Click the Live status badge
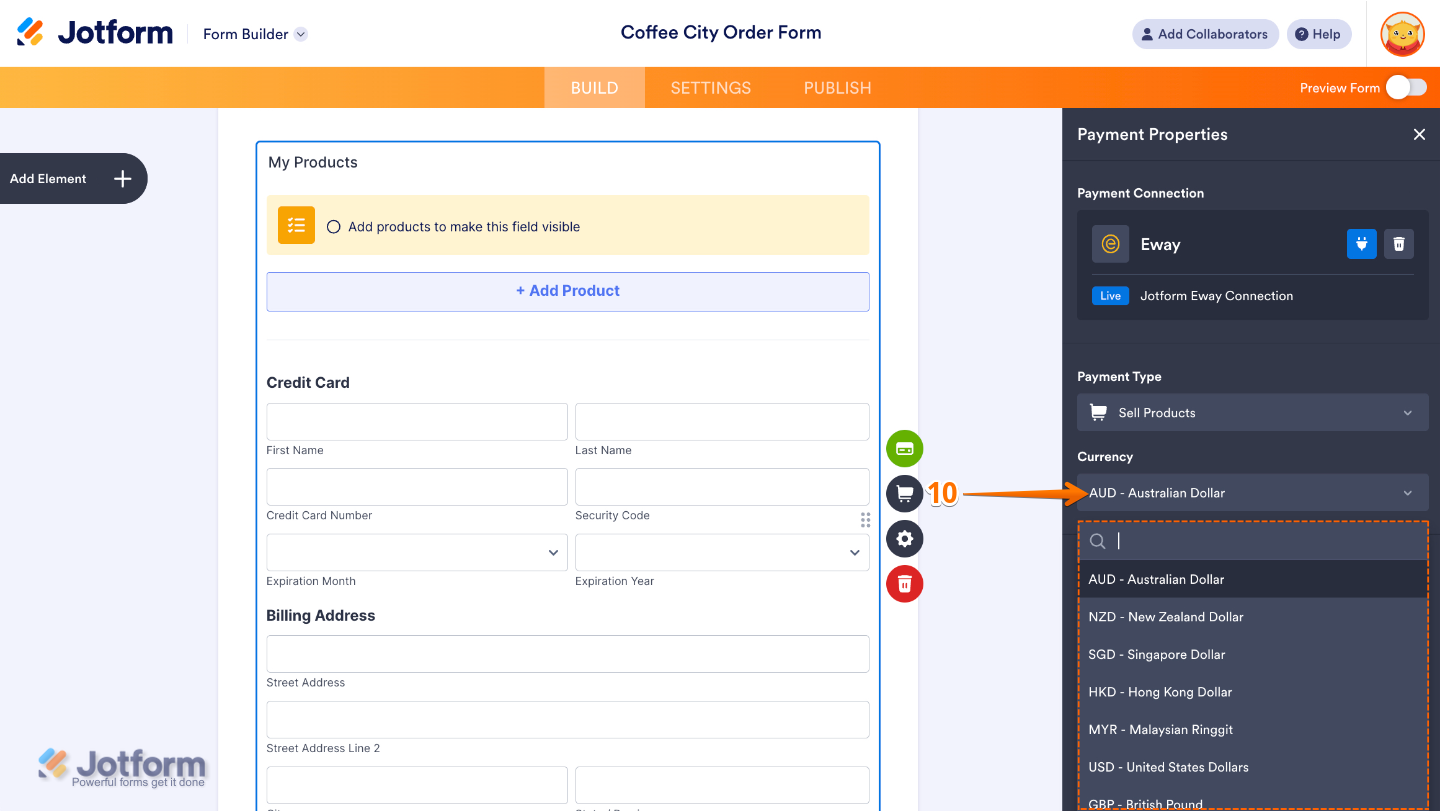Image resolution: width=1440 pixels, height=811 pixels. (x=1110, y=296)
